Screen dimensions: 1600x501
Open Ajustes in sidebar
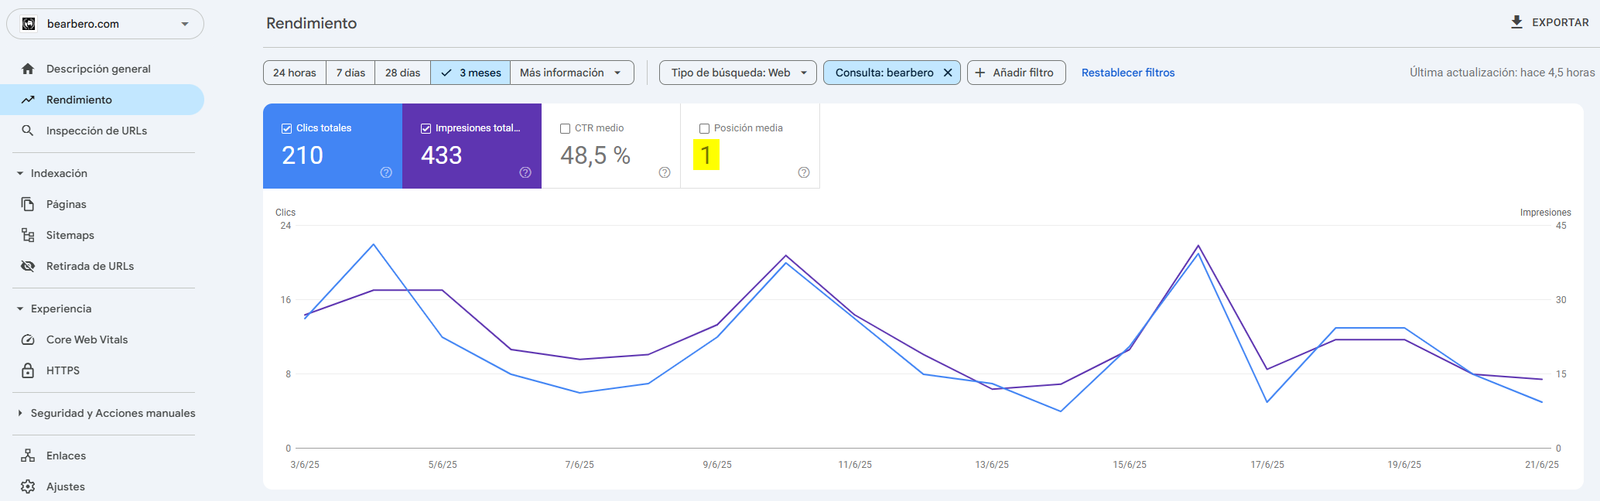pyautogui.click(x=102, y=487)
